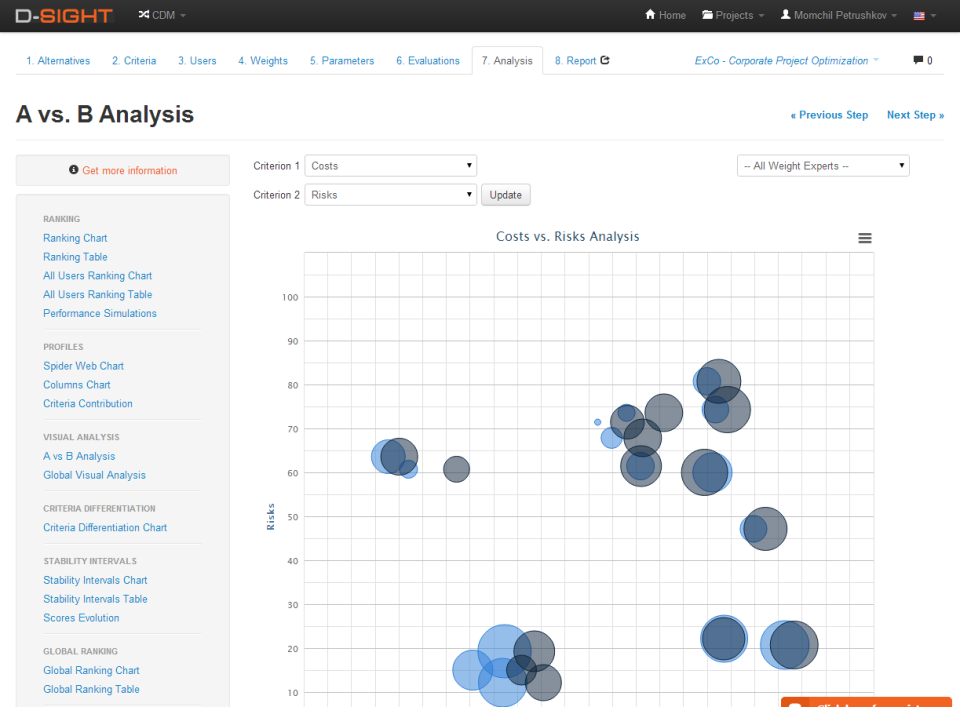Open the ExCo project selector dropdown

point(786,60)
